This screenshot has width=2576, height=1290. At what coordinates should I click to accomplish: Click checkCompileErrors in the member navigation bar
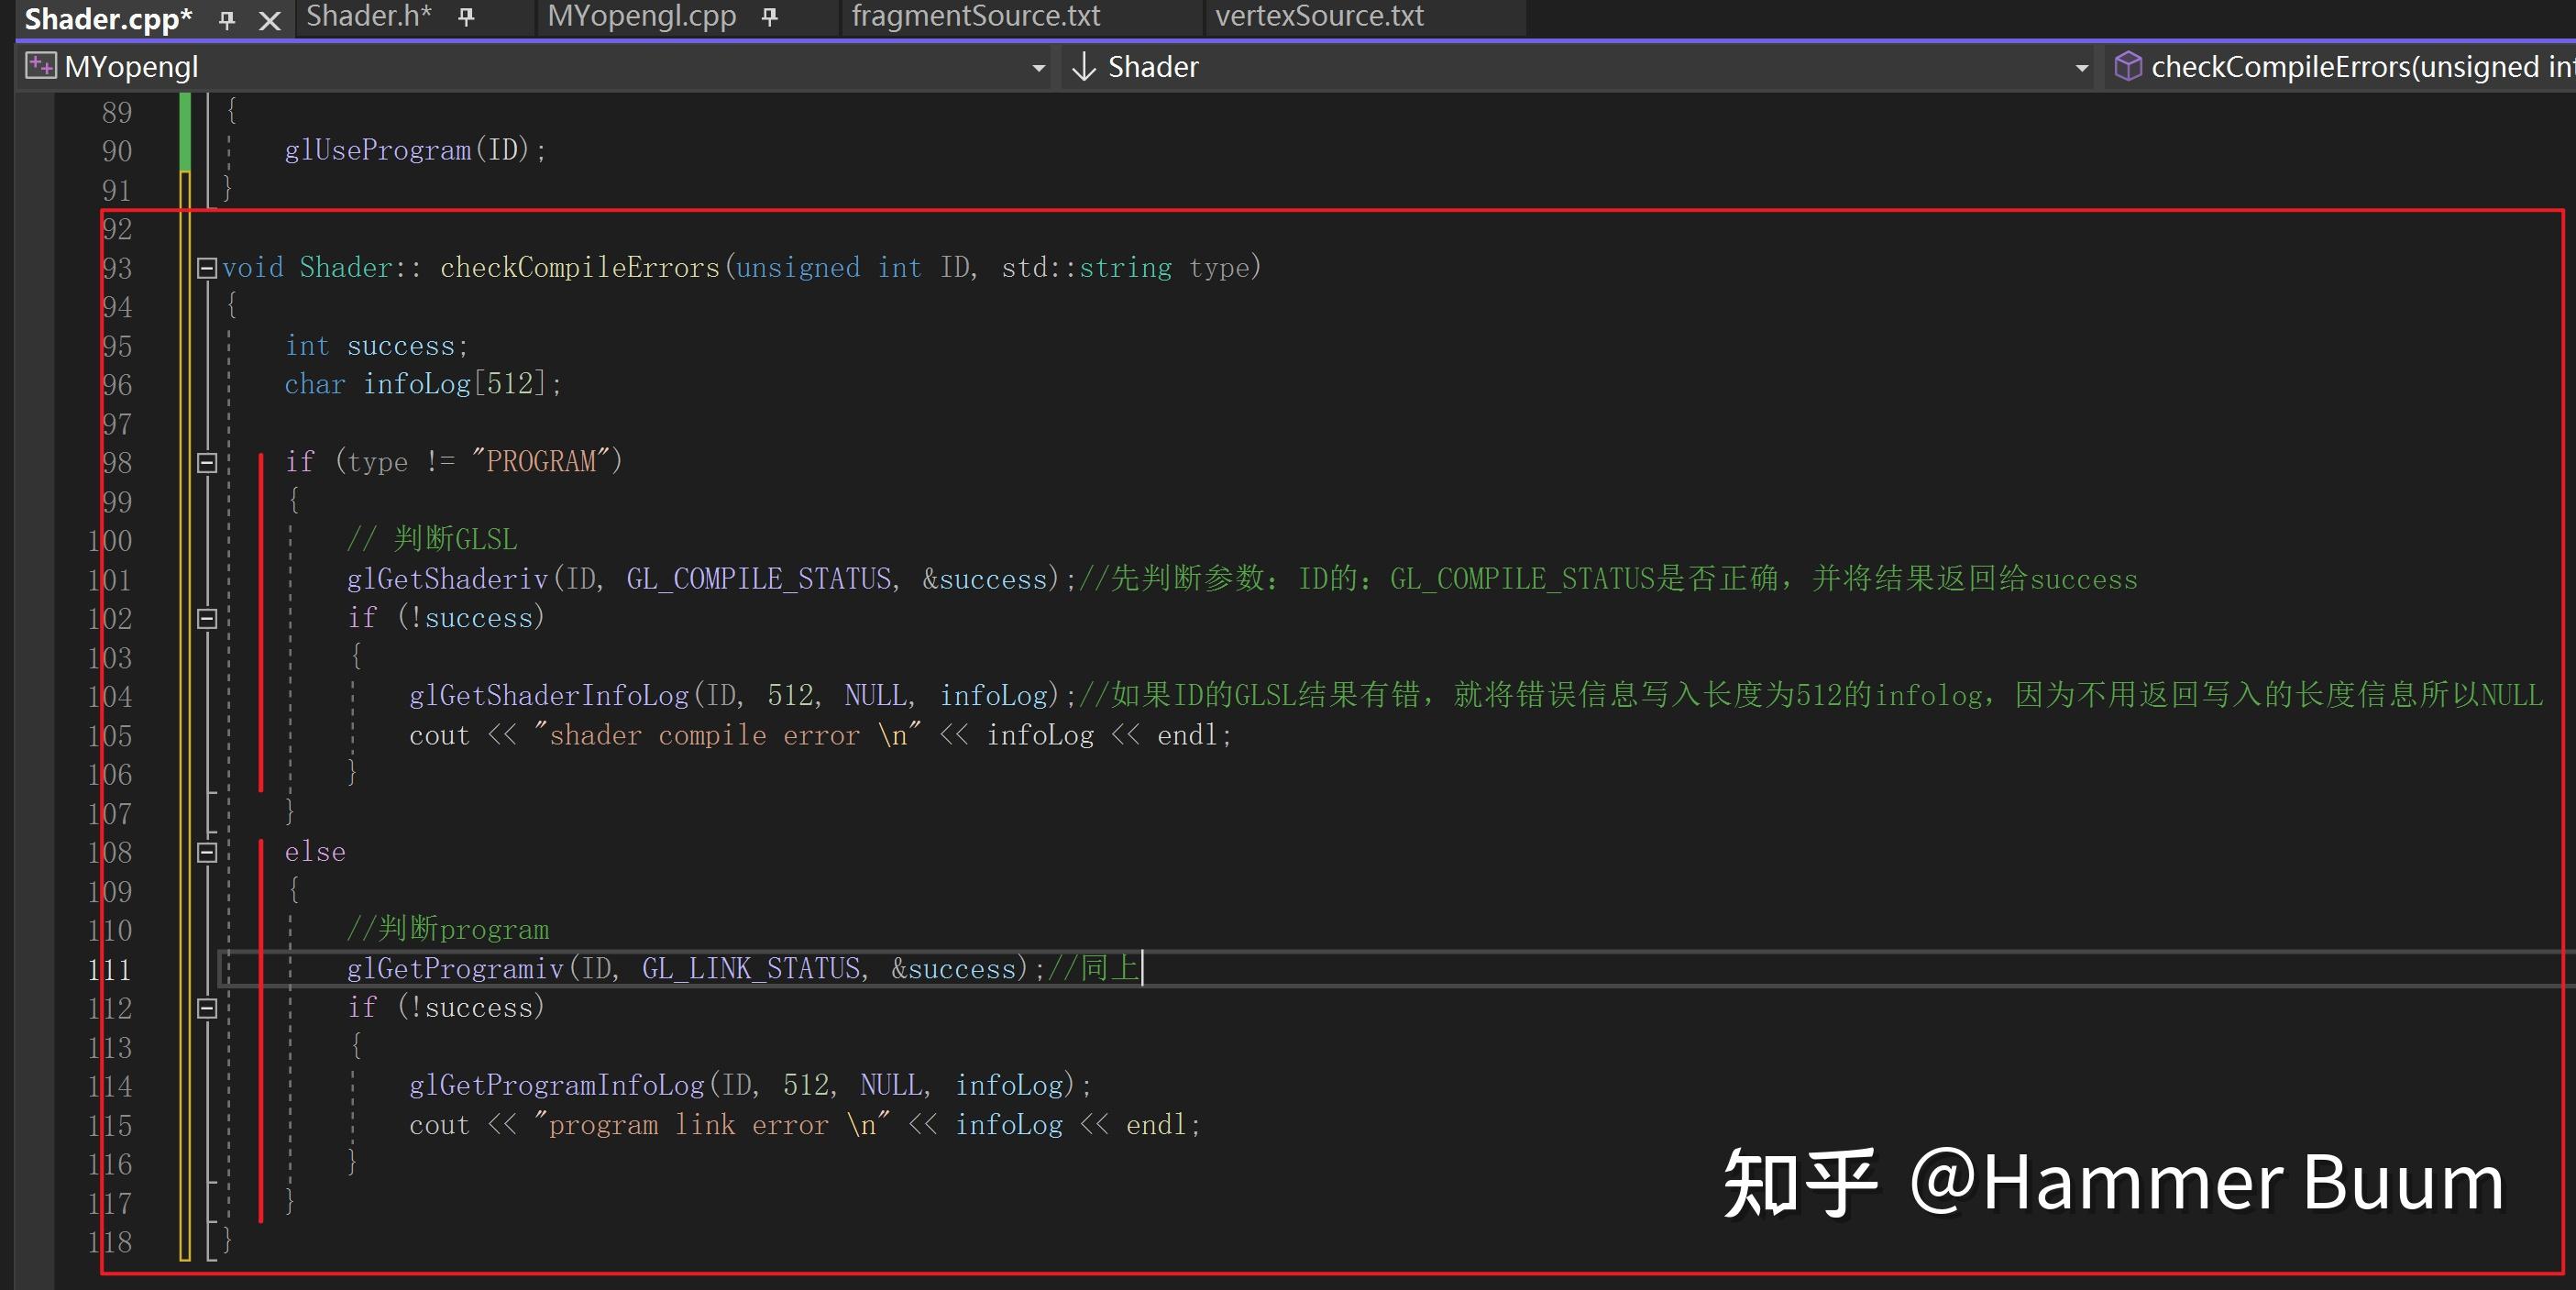click(2350, 66)
